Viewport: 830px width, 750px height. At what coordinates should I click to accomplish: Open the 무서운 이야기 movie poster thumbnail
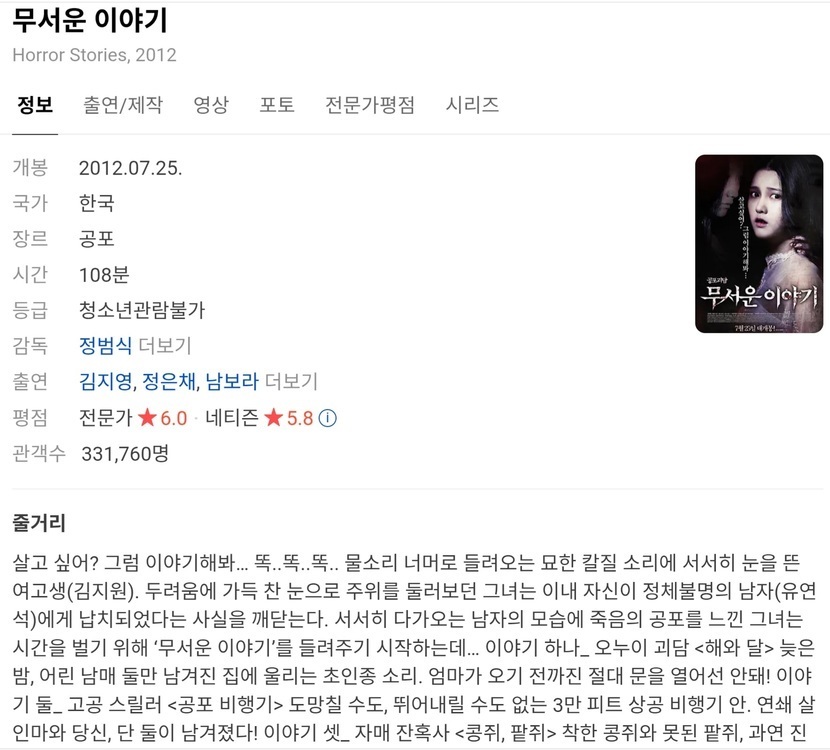(759, 244)
